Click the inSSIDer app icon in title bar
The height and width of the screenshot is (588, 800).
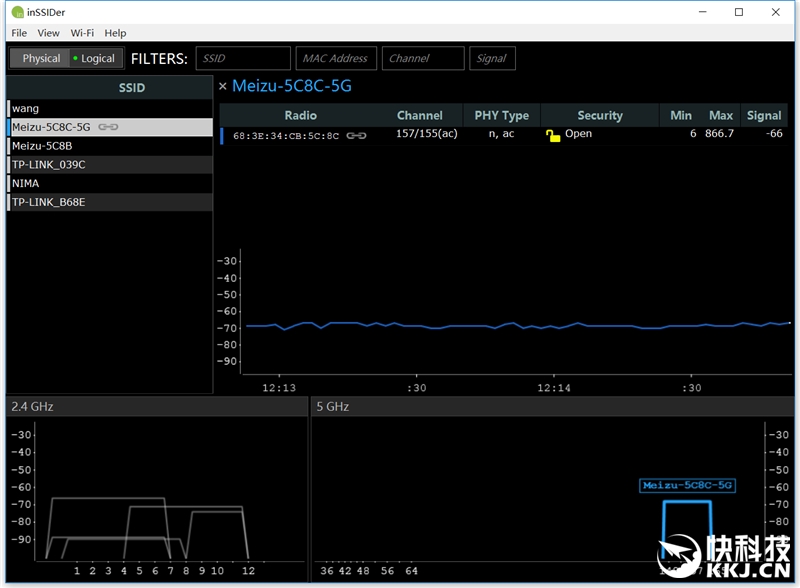pyautogui.click(x=17, y=12)
